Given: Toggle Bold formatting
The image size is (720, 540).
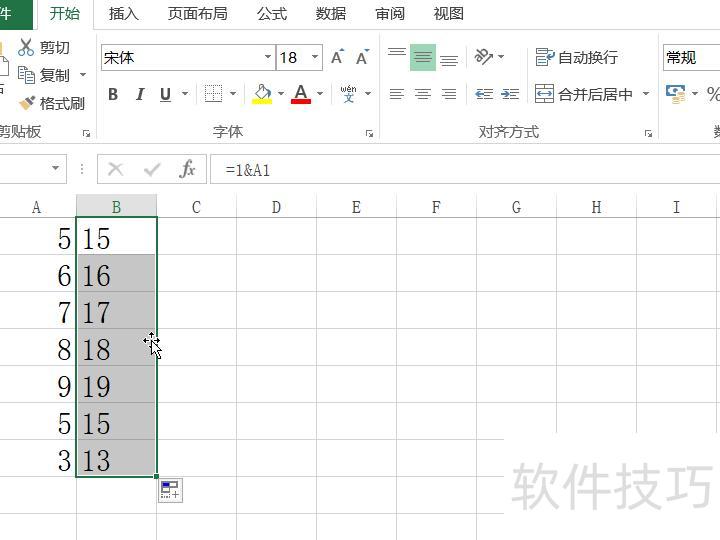Looking at the screenshot, I should pos(113,95).
